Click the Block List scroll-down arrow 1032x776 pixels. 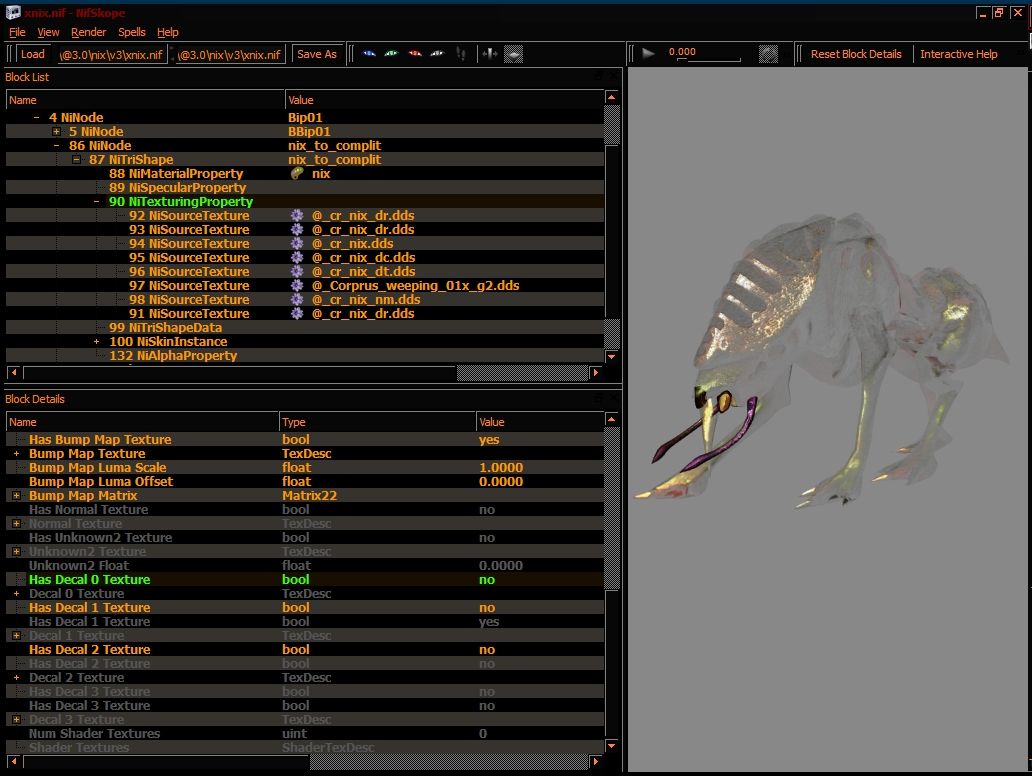pyautogui.click(x=611, y=357)
